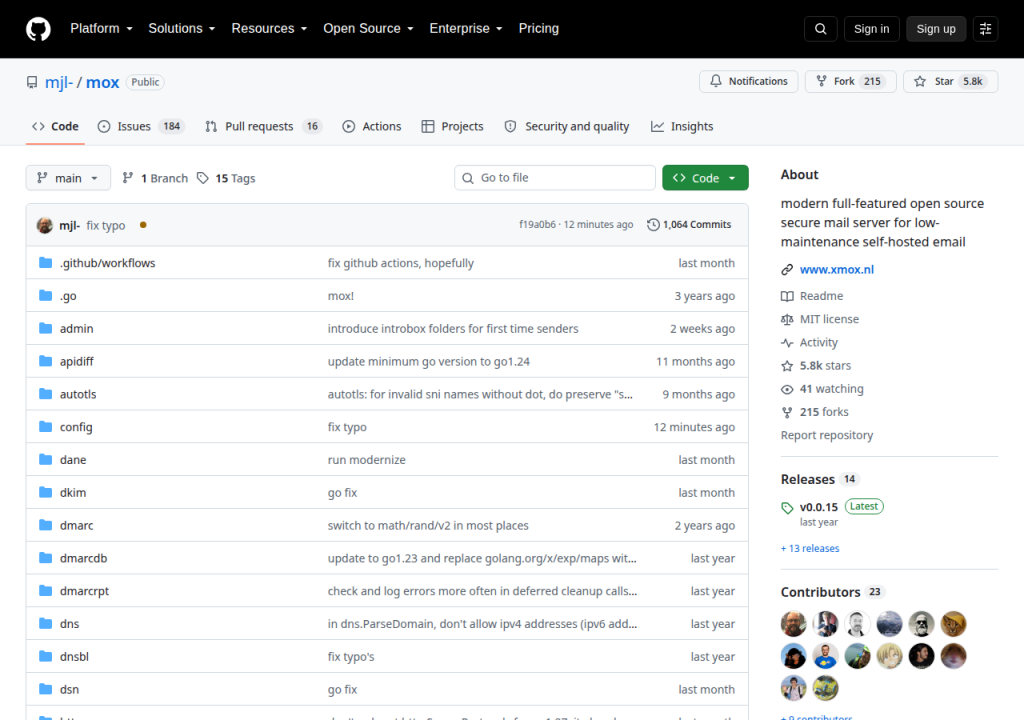
Task: Click the scale icon for MIT license
Action: pos(787,319)
